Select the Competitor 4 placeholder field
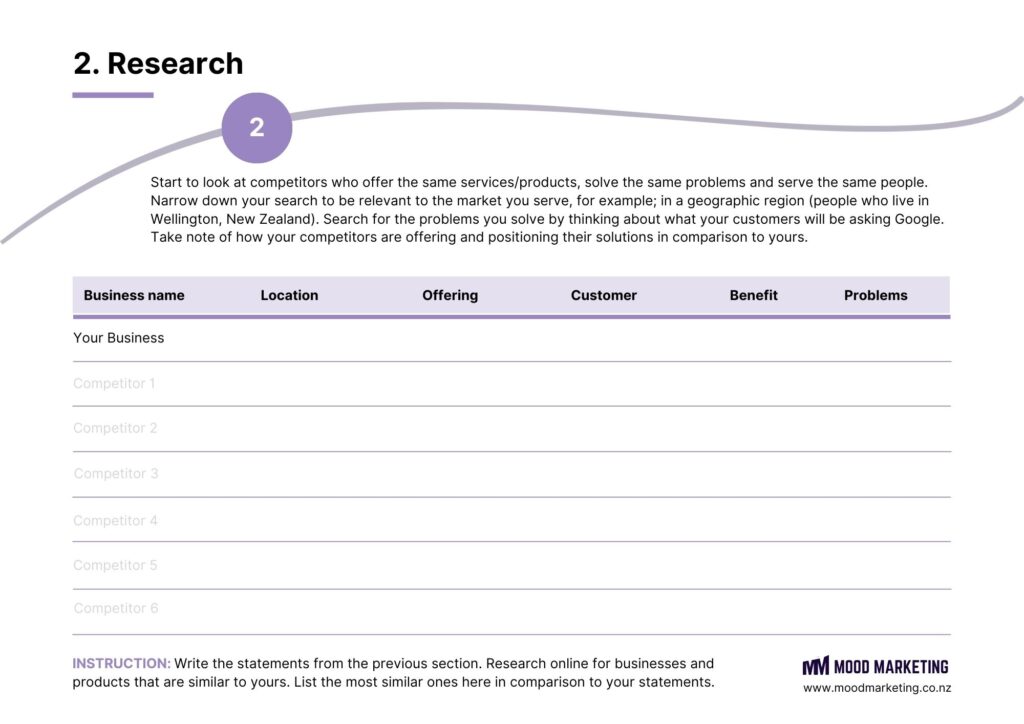The image size is (1024, 724). coord(115,520)
